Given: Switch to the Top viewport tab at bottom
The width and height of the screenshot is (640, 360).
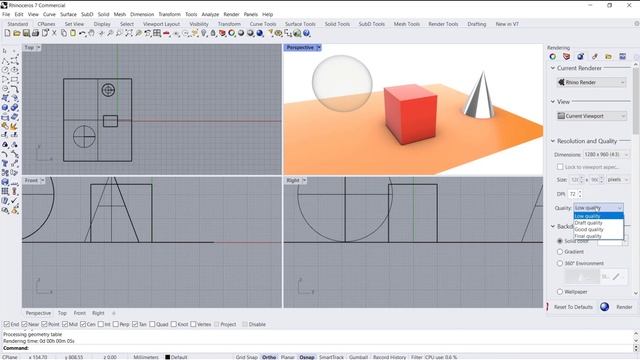Looking at the screenshot, I should pos(62,313).
